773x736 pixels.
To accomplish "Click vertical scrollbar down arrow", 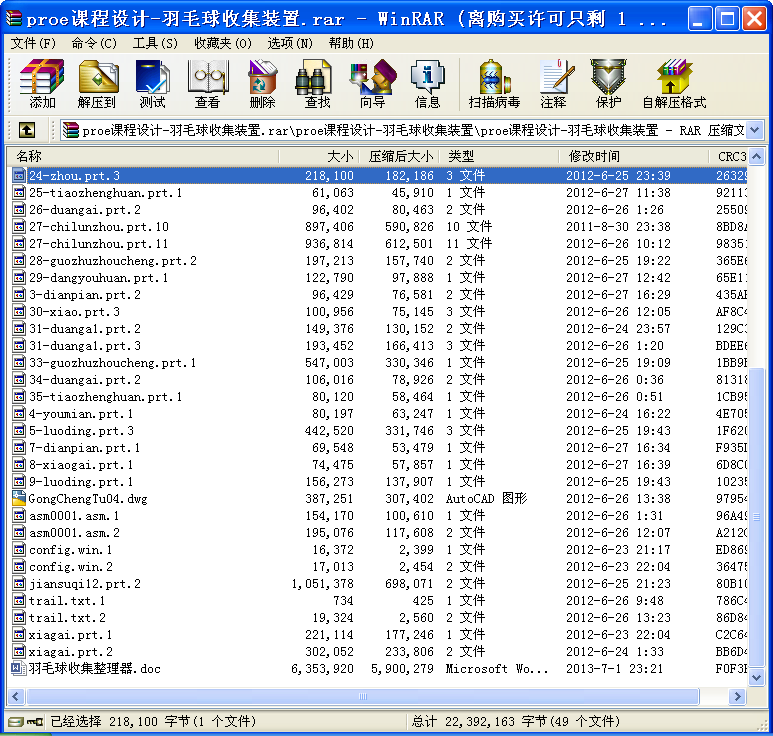I will click(x=757, y=678).
